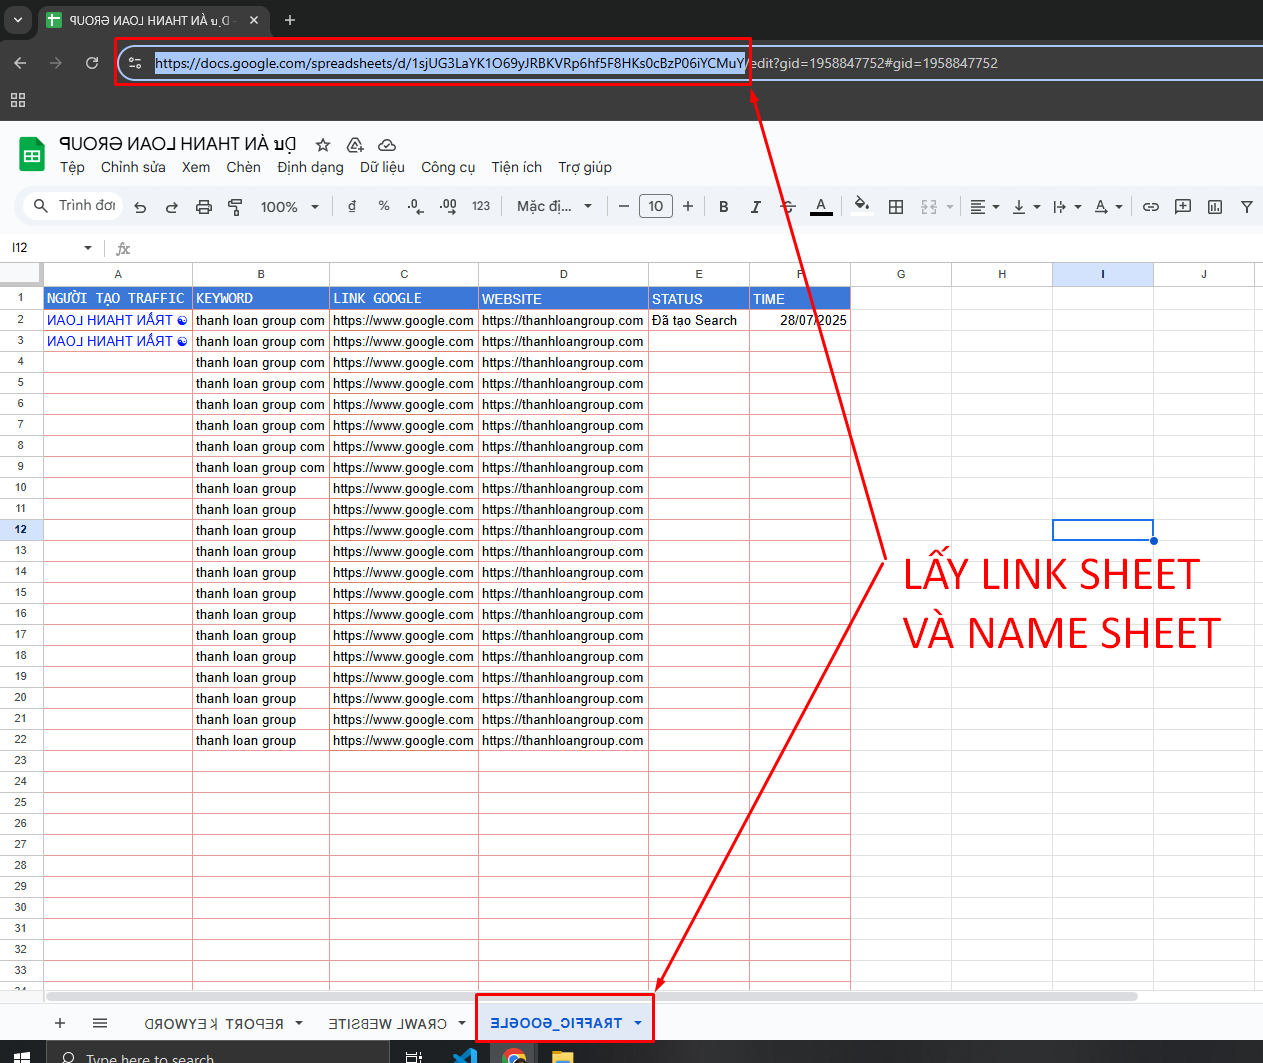Open the 123 more number formats icon
The image size is (1263, 1063).
[481, 206]
